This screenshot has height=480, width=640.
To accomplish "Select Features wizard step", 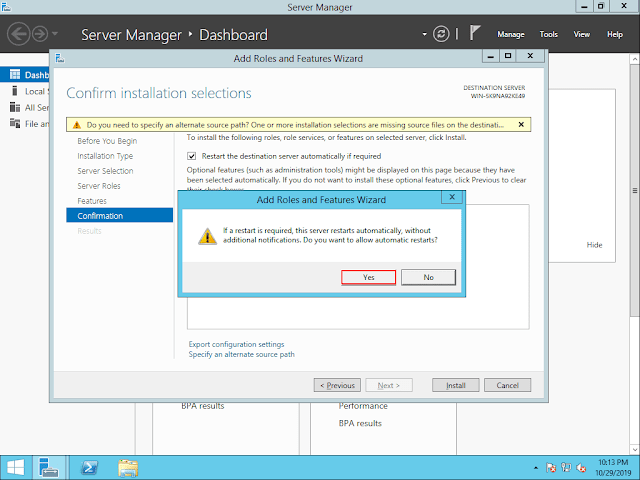I will [x=92, y=201].
